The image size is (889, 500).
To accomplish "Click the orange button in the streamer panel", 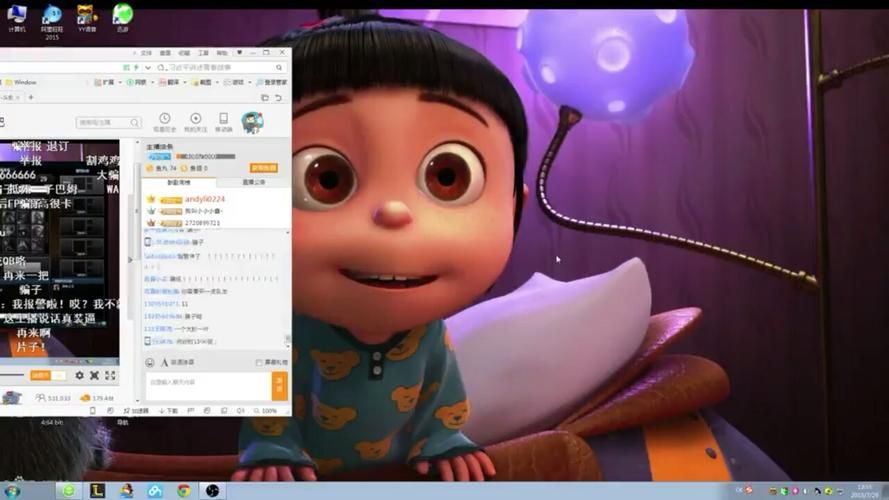I will 264,168.
